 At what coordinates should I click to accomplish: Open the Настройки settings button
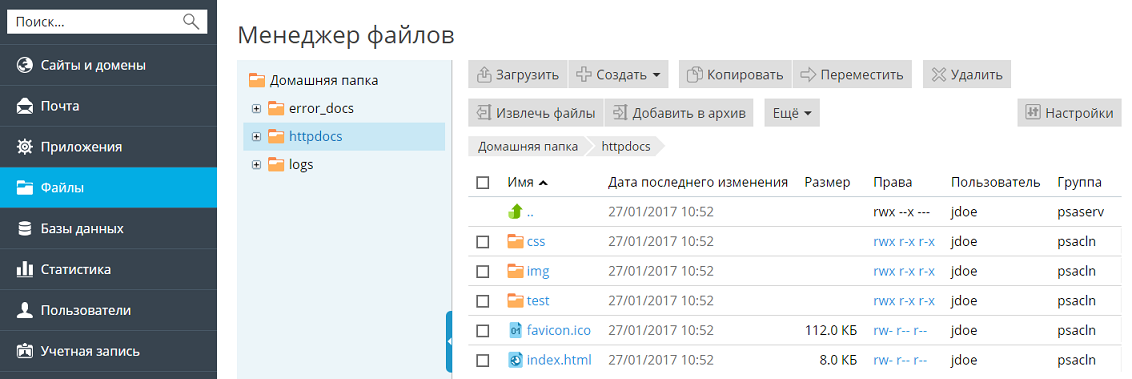pyautogui.click(x=1070, y=113)
